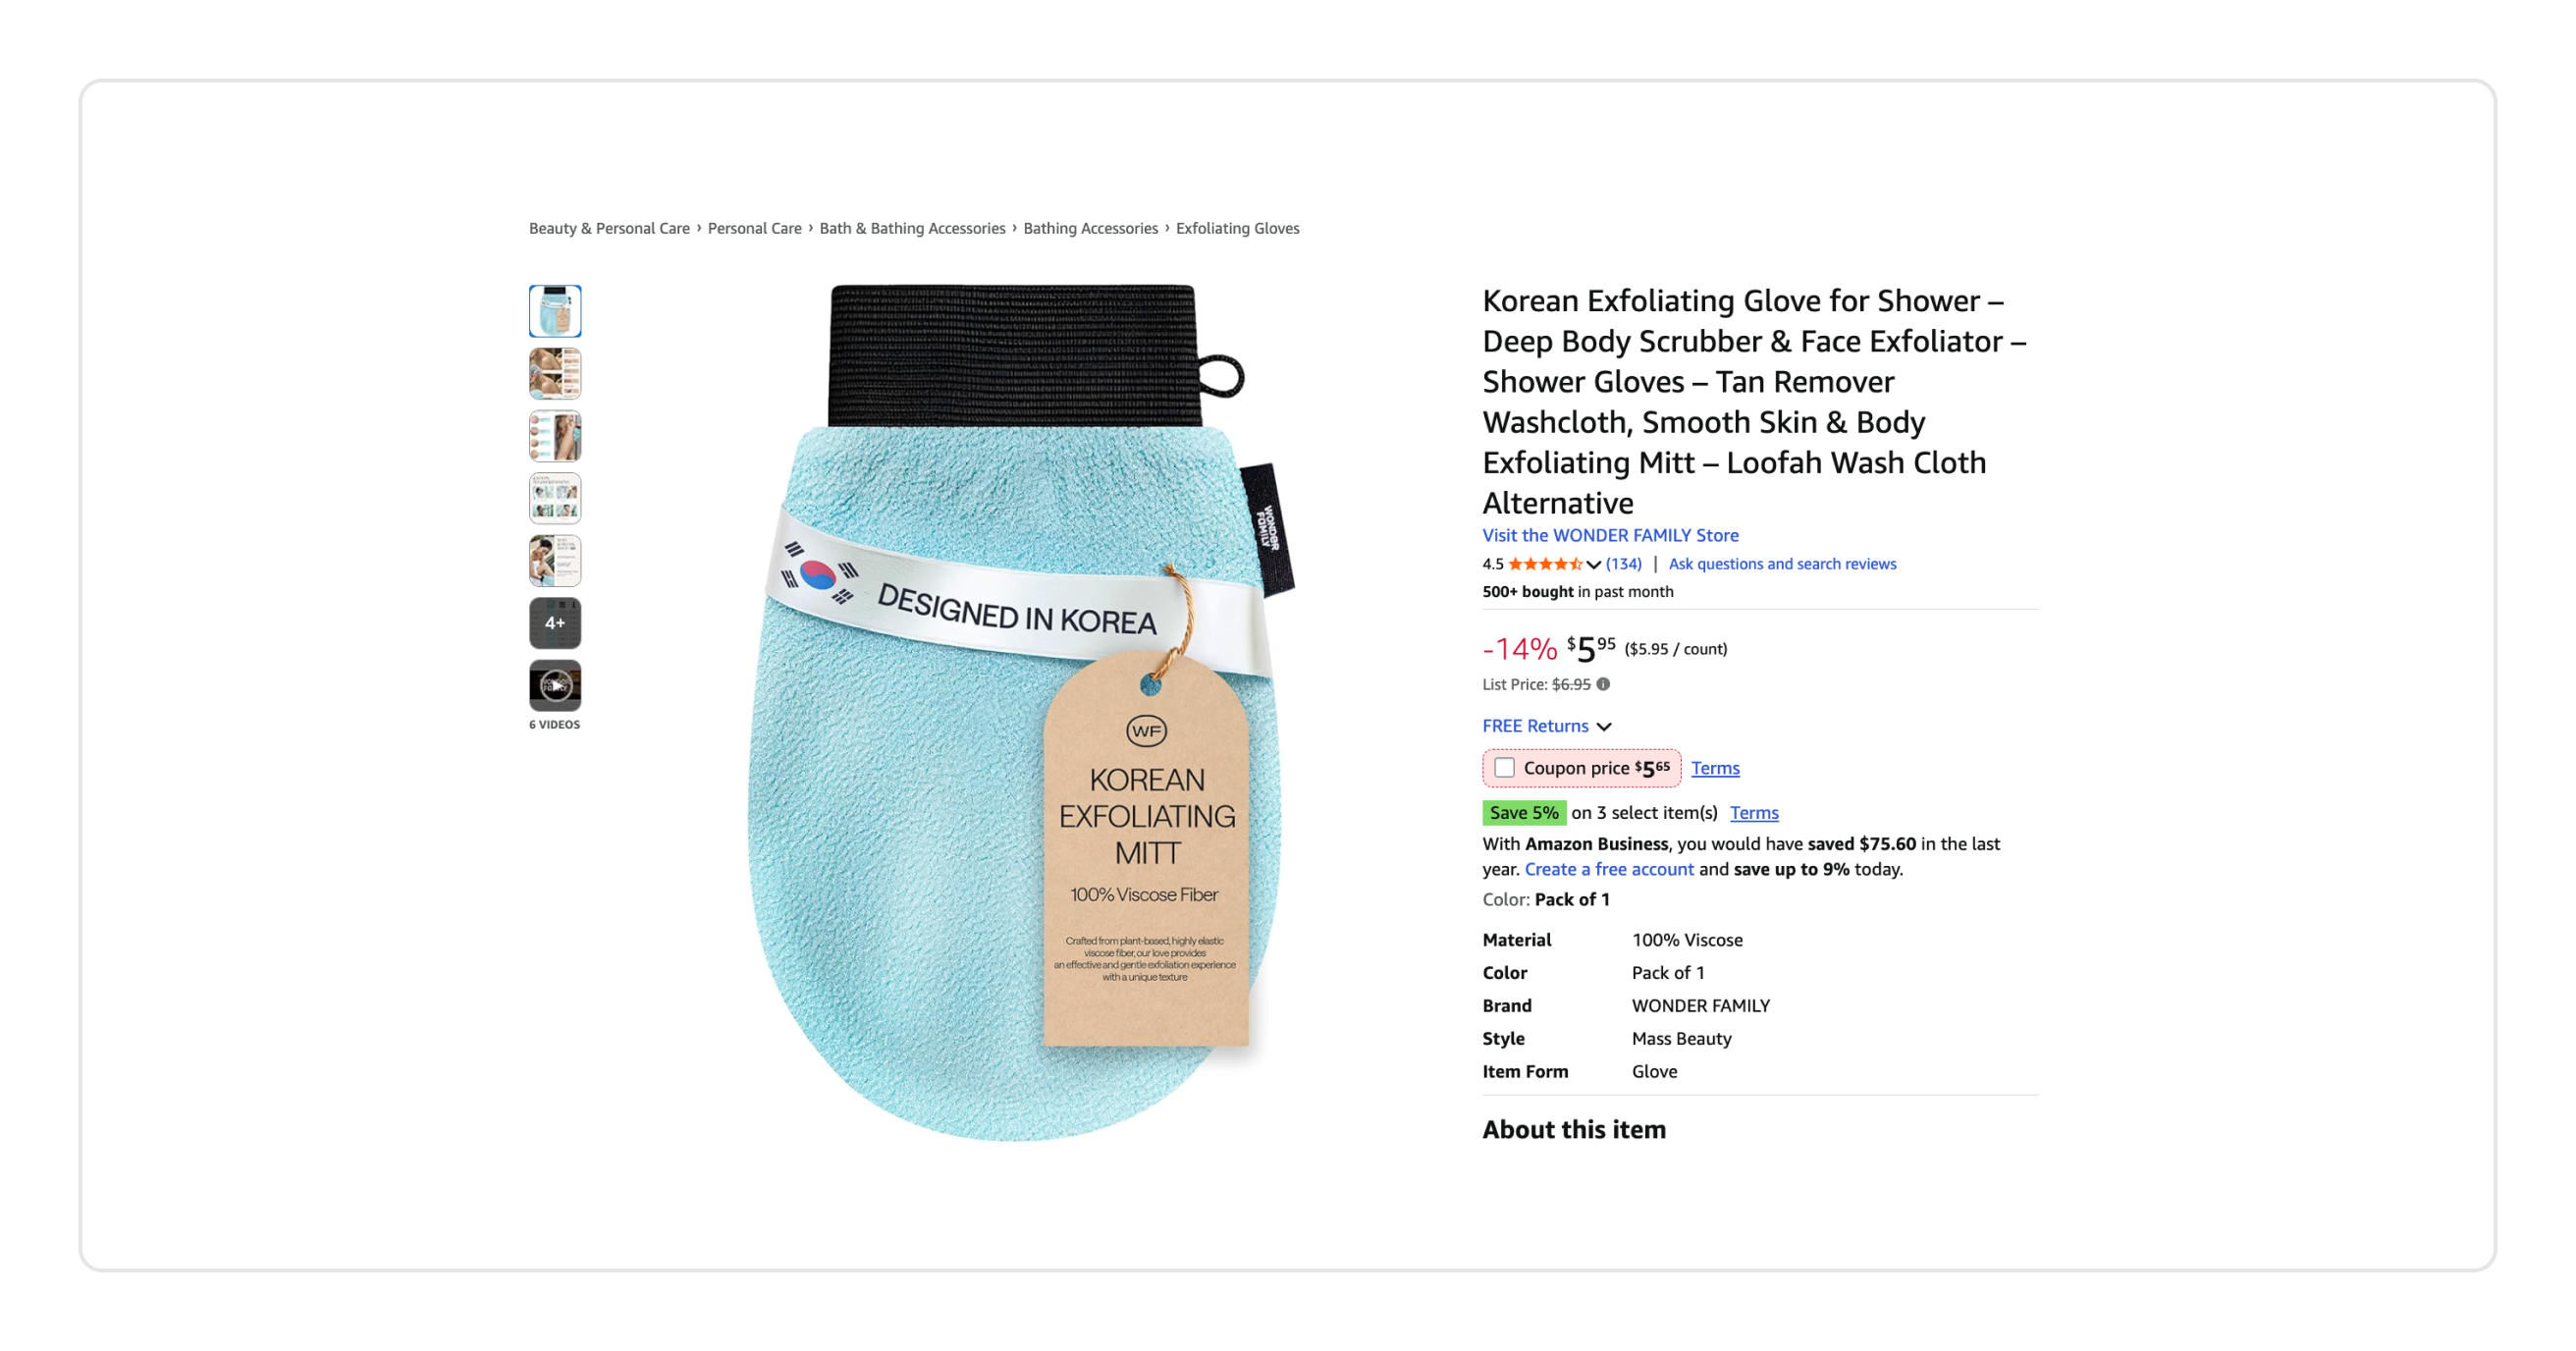Open the Exfoliating Gloves breadcrumb
Image resolution: width=2576 pixels, height=1351 pixels.
click(1237, 228)
